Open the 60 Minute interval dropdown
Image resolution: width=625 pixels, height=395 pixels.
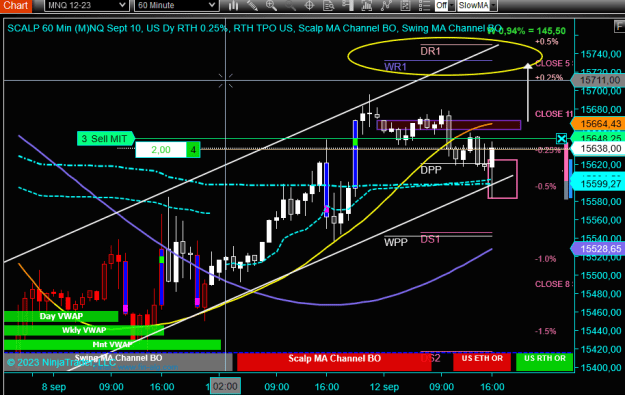(x=176, y=5)
